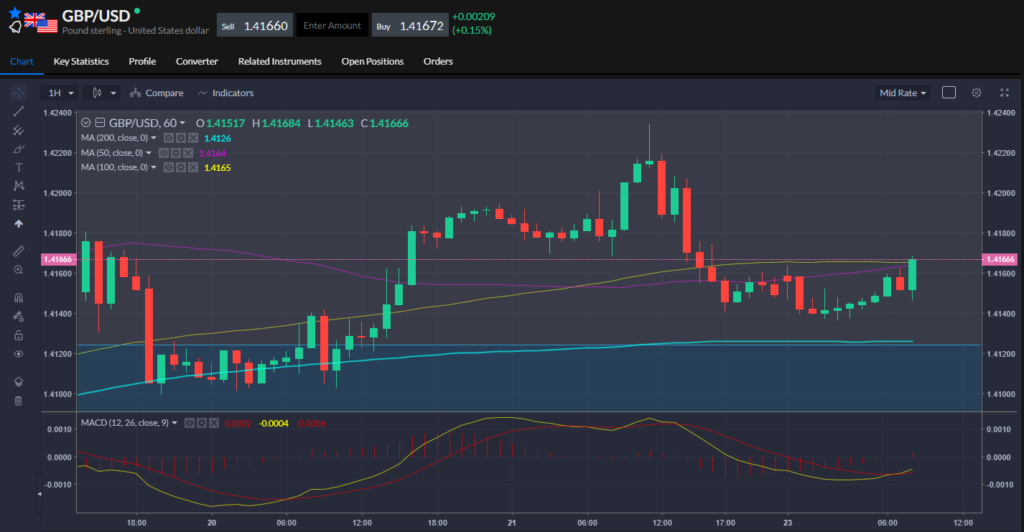
Task: Select the text annotation tool
Action: (x=18, y=167)
